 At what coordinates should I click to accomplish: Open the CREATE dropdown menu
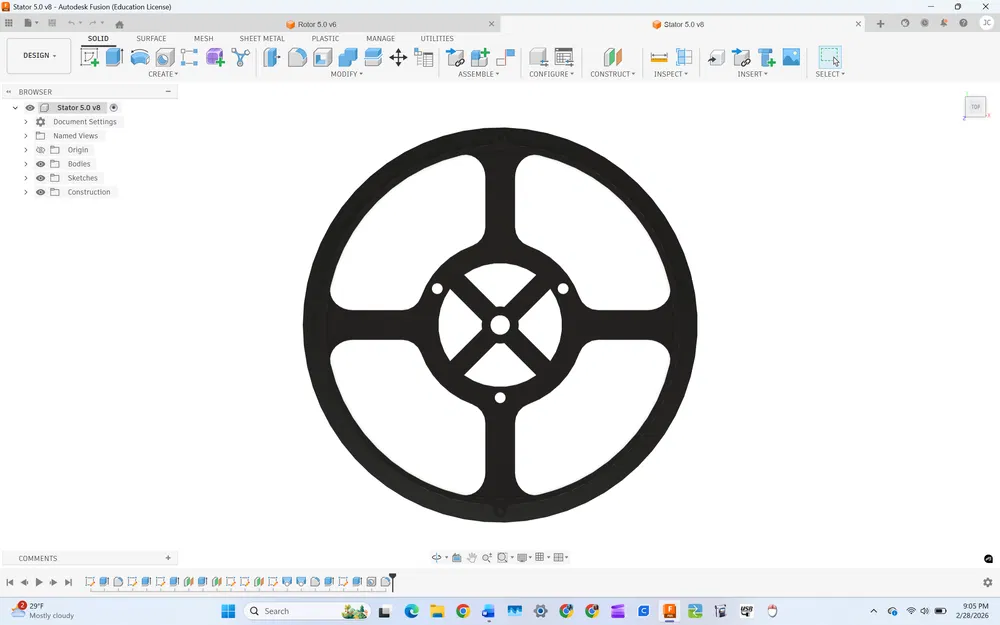click(163, 74)
